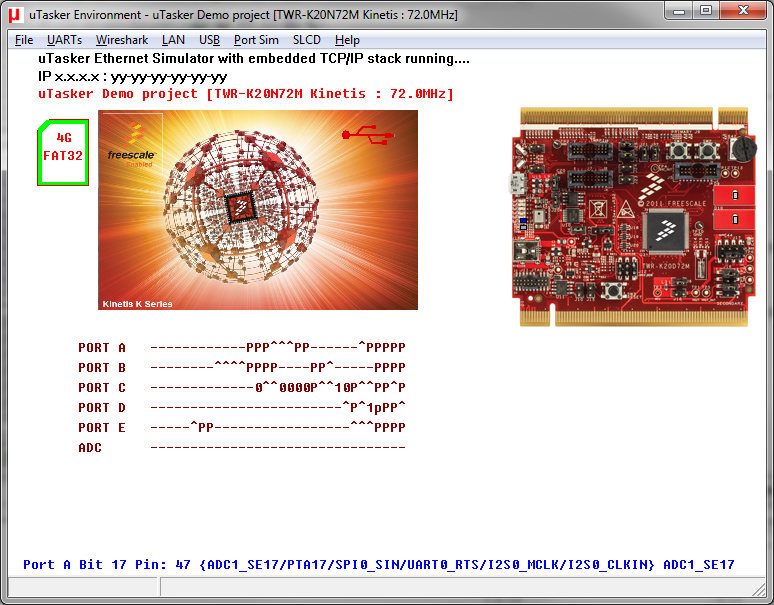Maximize the uTasker Environment window

[x=706, y=11]
